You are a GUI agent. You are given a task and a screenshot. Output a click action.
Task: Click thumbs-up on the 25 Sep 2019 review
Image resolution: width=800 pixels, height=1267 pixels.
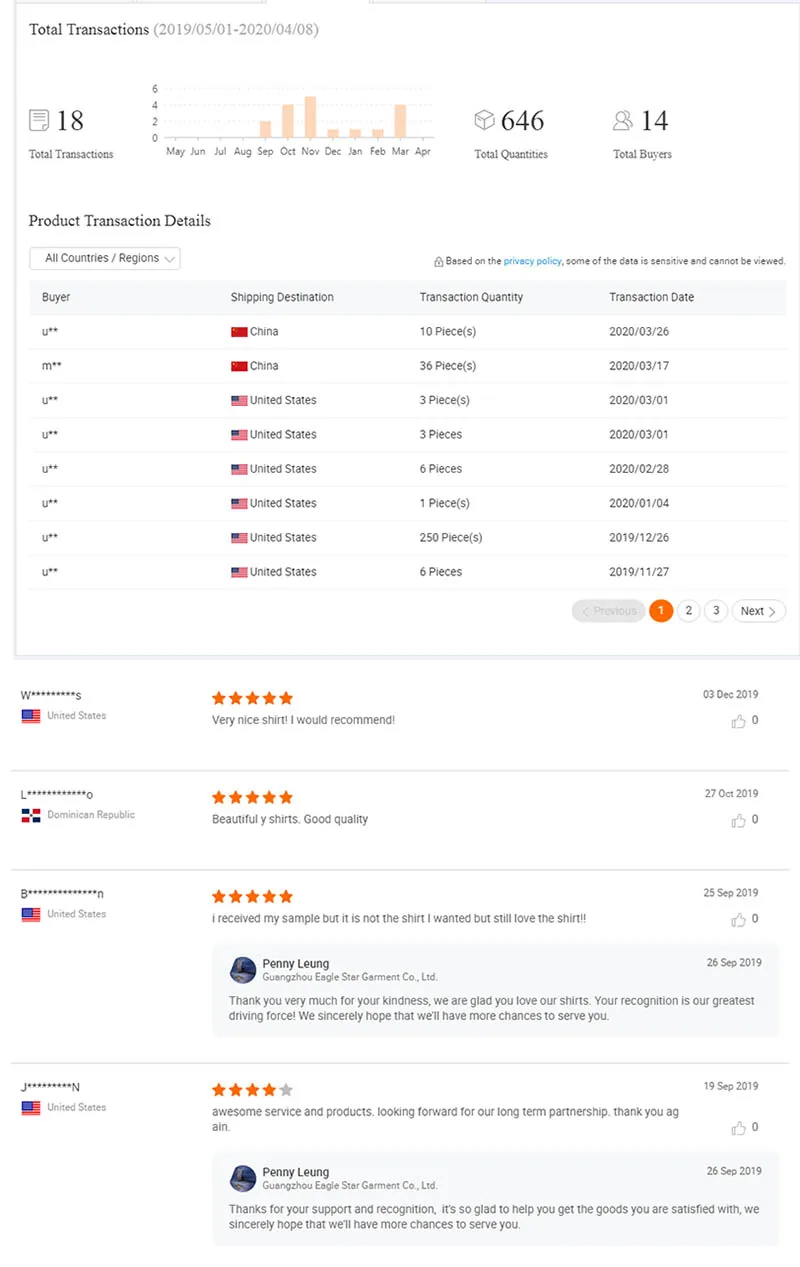pyautogui.click(x=739, y=919)
